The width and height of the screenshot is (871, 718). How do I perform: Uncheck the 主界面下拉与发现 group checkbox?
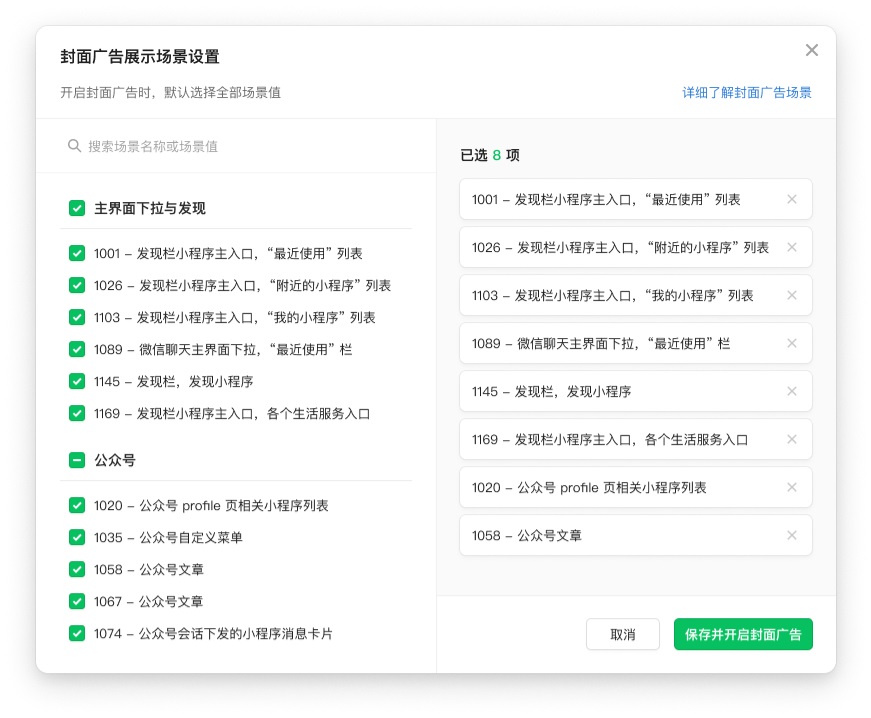click(x=77, y=208)
